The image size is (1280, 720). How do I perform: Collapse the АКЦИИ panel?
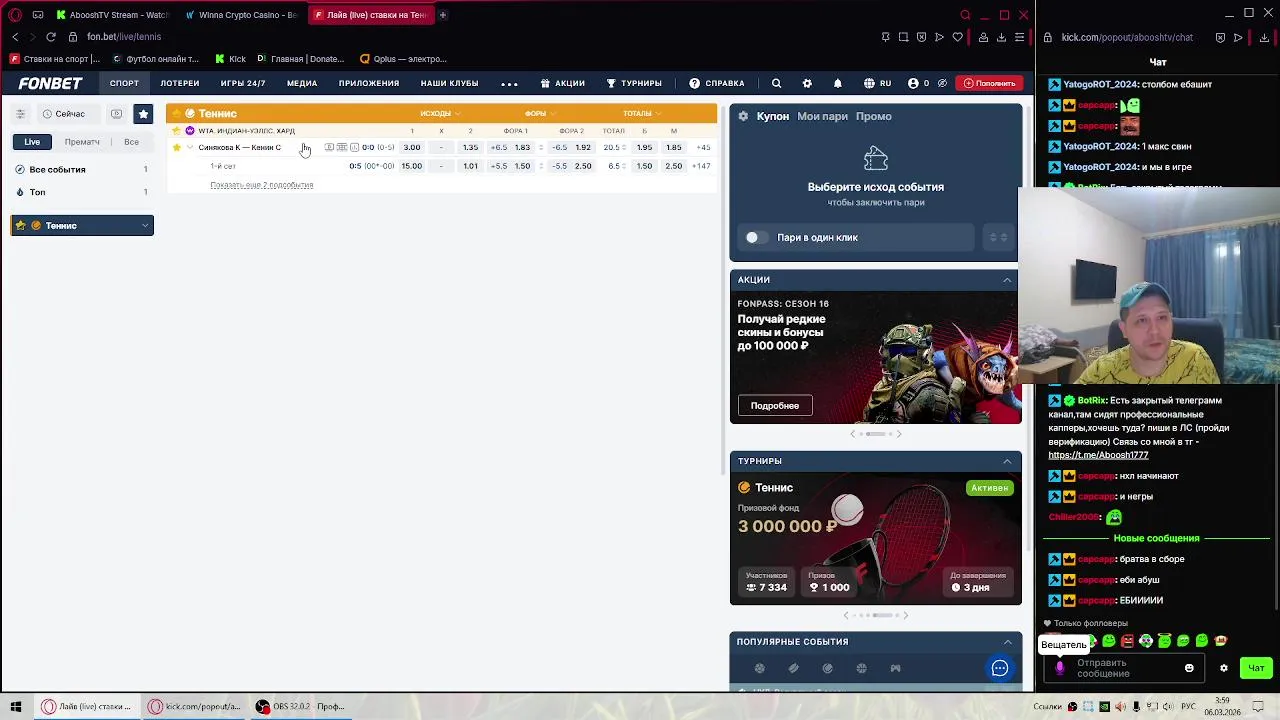coord(1007,280)
